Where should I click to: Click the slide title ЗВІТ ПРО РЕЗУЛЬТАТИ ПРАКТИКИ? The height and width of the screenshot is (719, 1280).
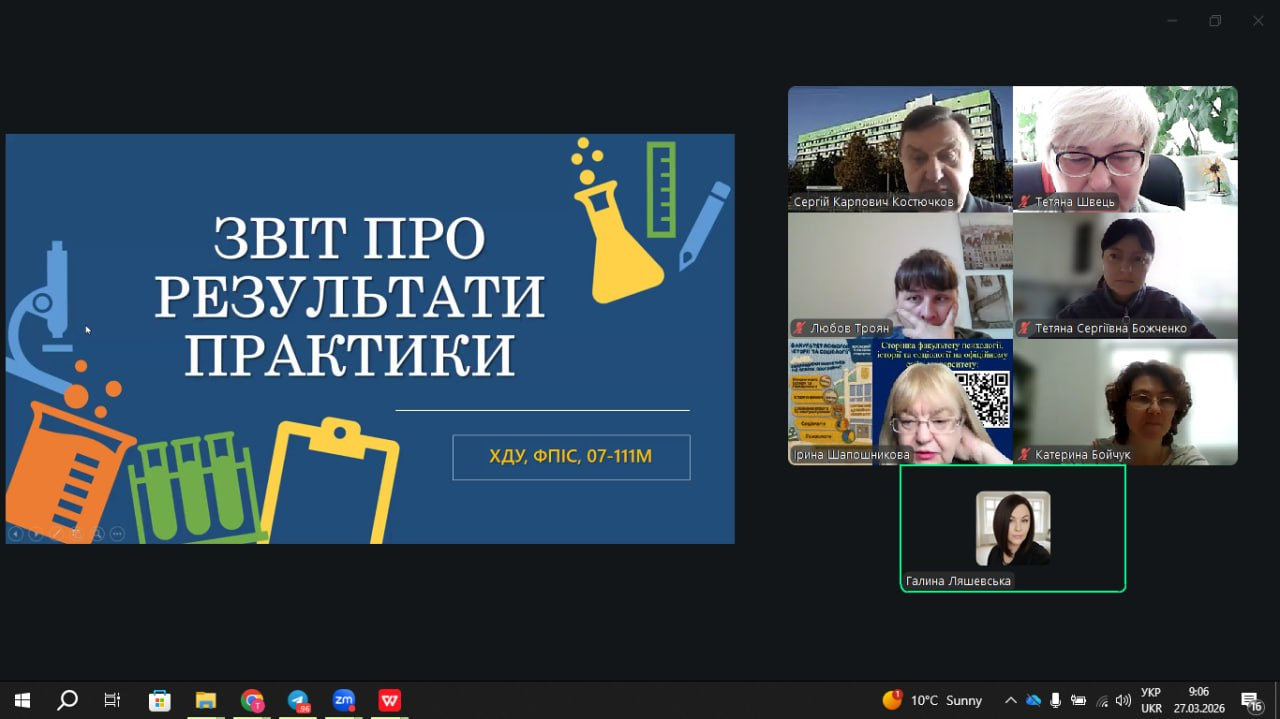[x=350, y=296]
